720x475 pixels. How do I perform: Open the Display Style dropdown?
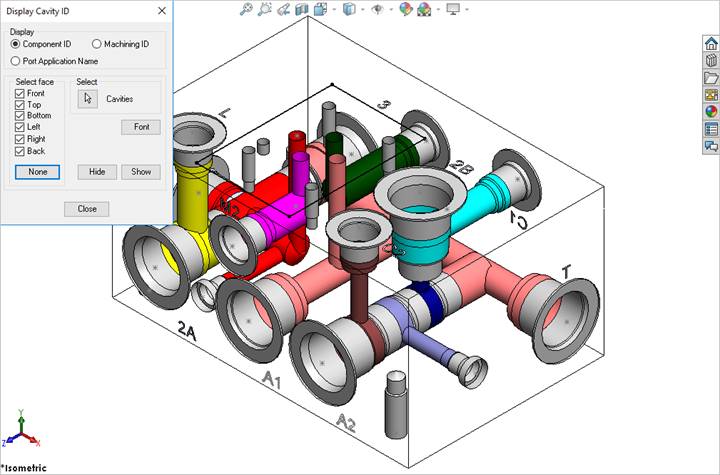click(x=351, y=9)
